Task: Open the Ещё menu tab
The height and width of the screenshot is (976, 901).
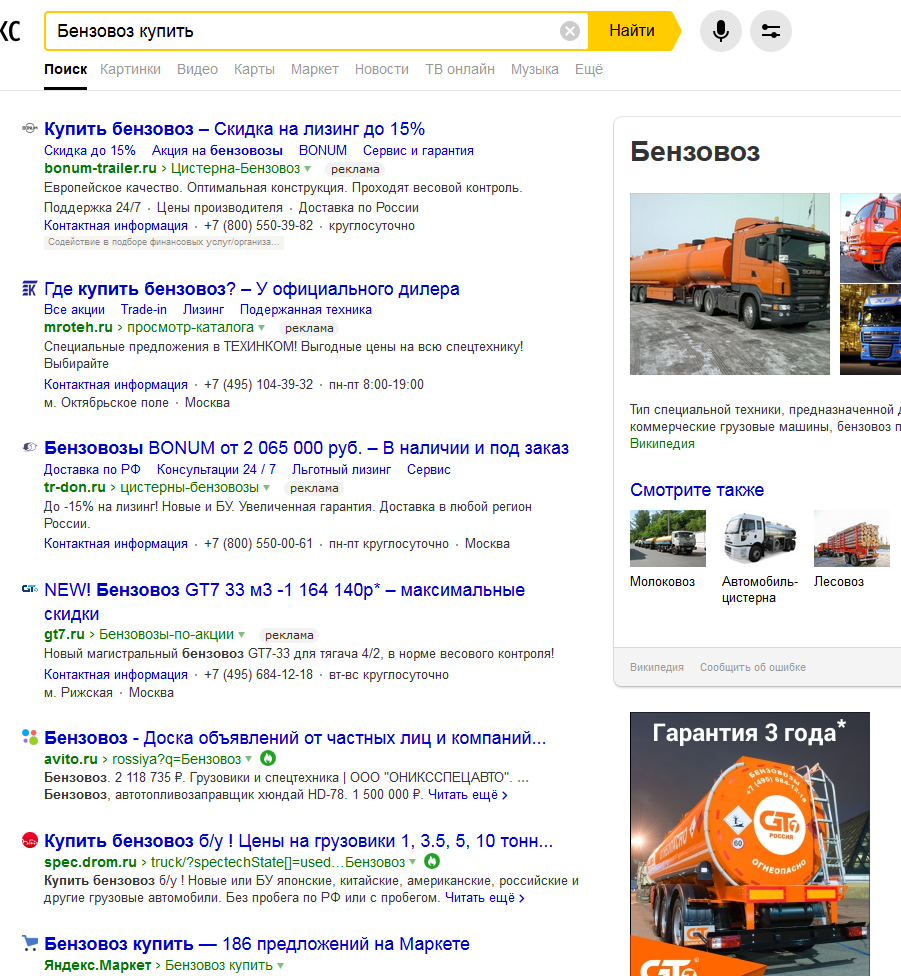Action: pyautogui.click(x=589, y=69)
